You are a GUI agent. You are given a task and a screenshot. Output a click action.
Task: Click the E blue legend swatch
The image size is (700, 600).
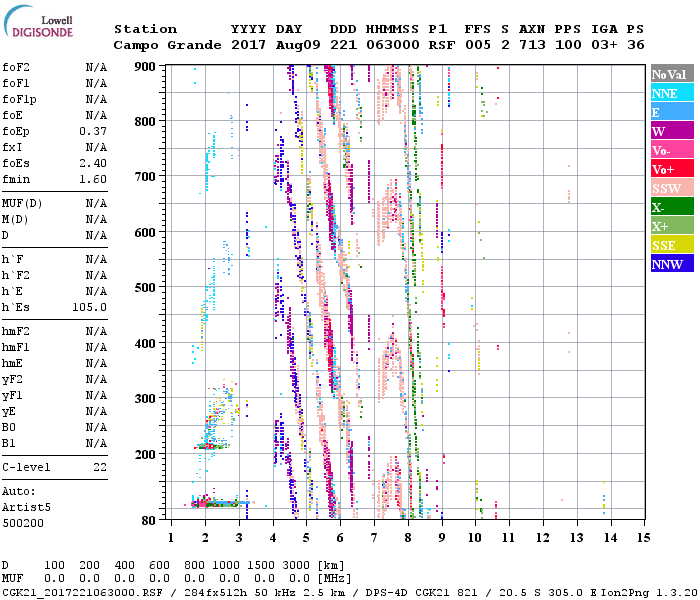click(x=671, y=112)
